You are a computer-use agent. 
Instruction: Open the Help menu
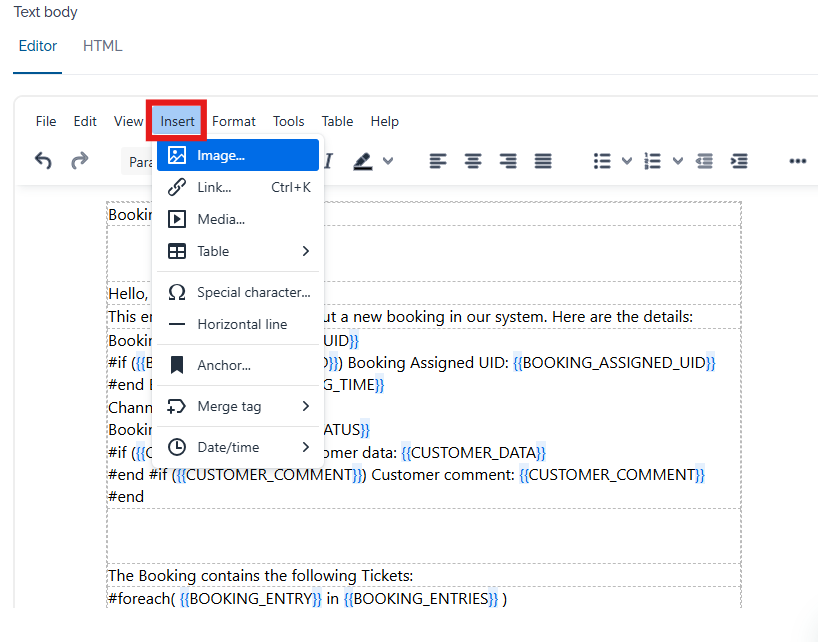pyautogui.click(x=384, y=122)
